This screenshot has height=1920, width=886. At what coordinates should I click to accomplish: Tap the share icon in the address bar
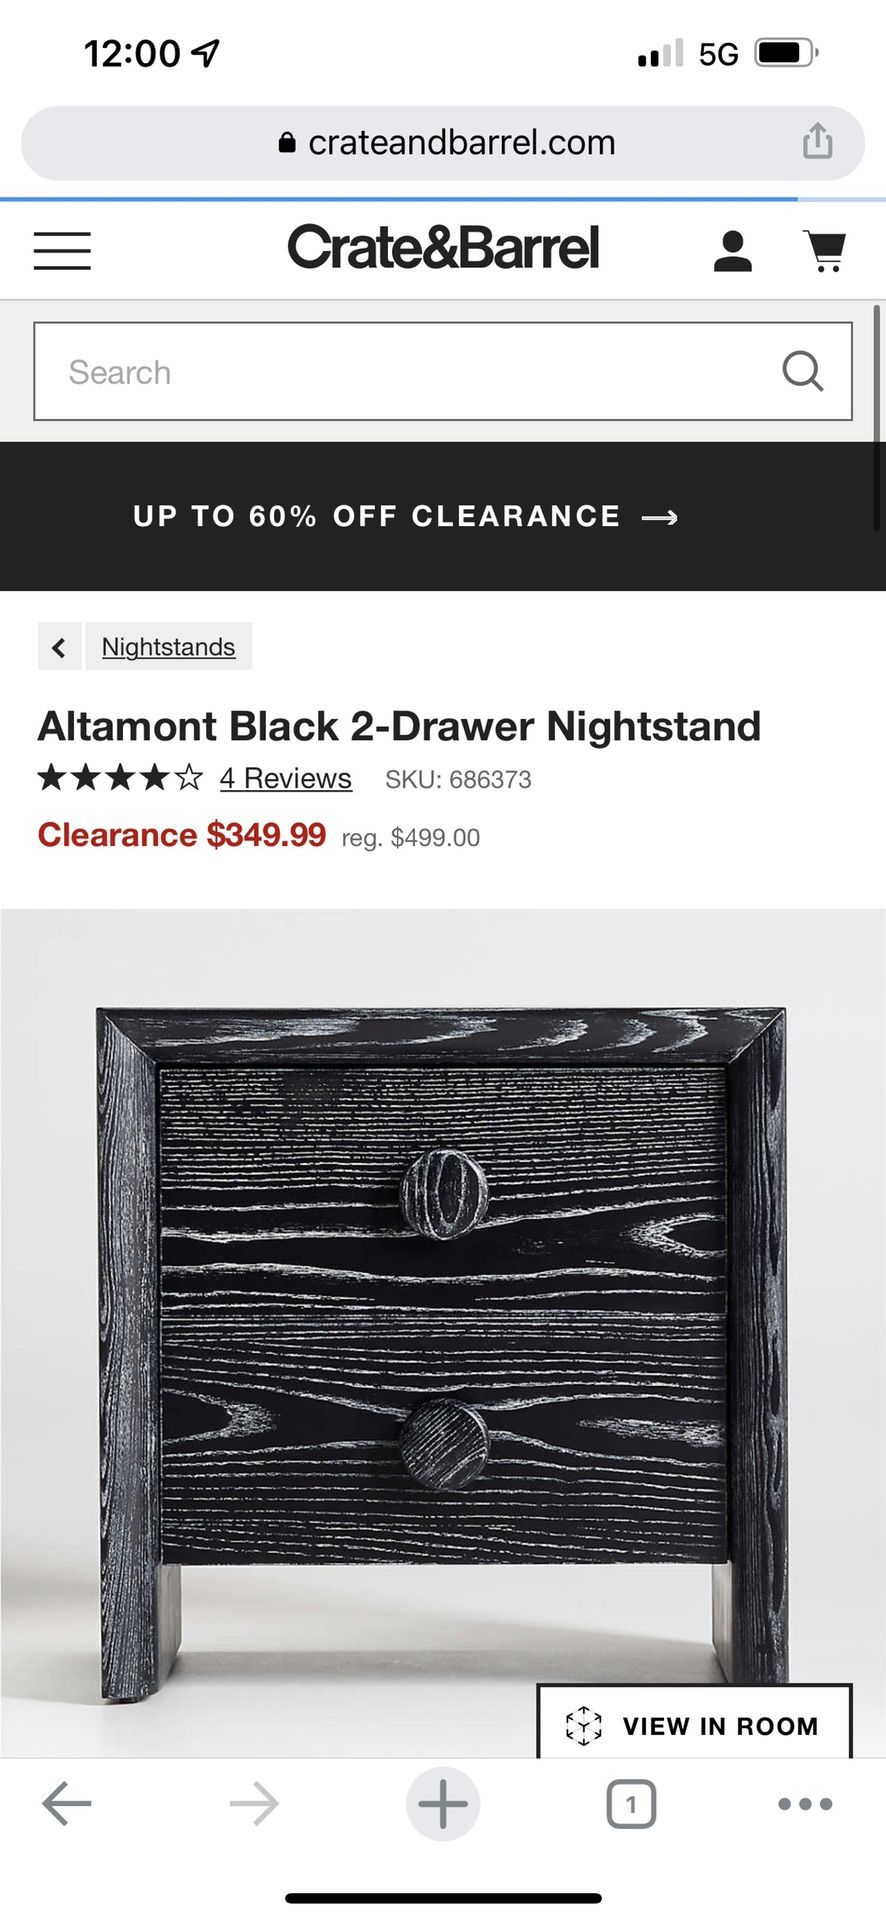tap(819, 141)
